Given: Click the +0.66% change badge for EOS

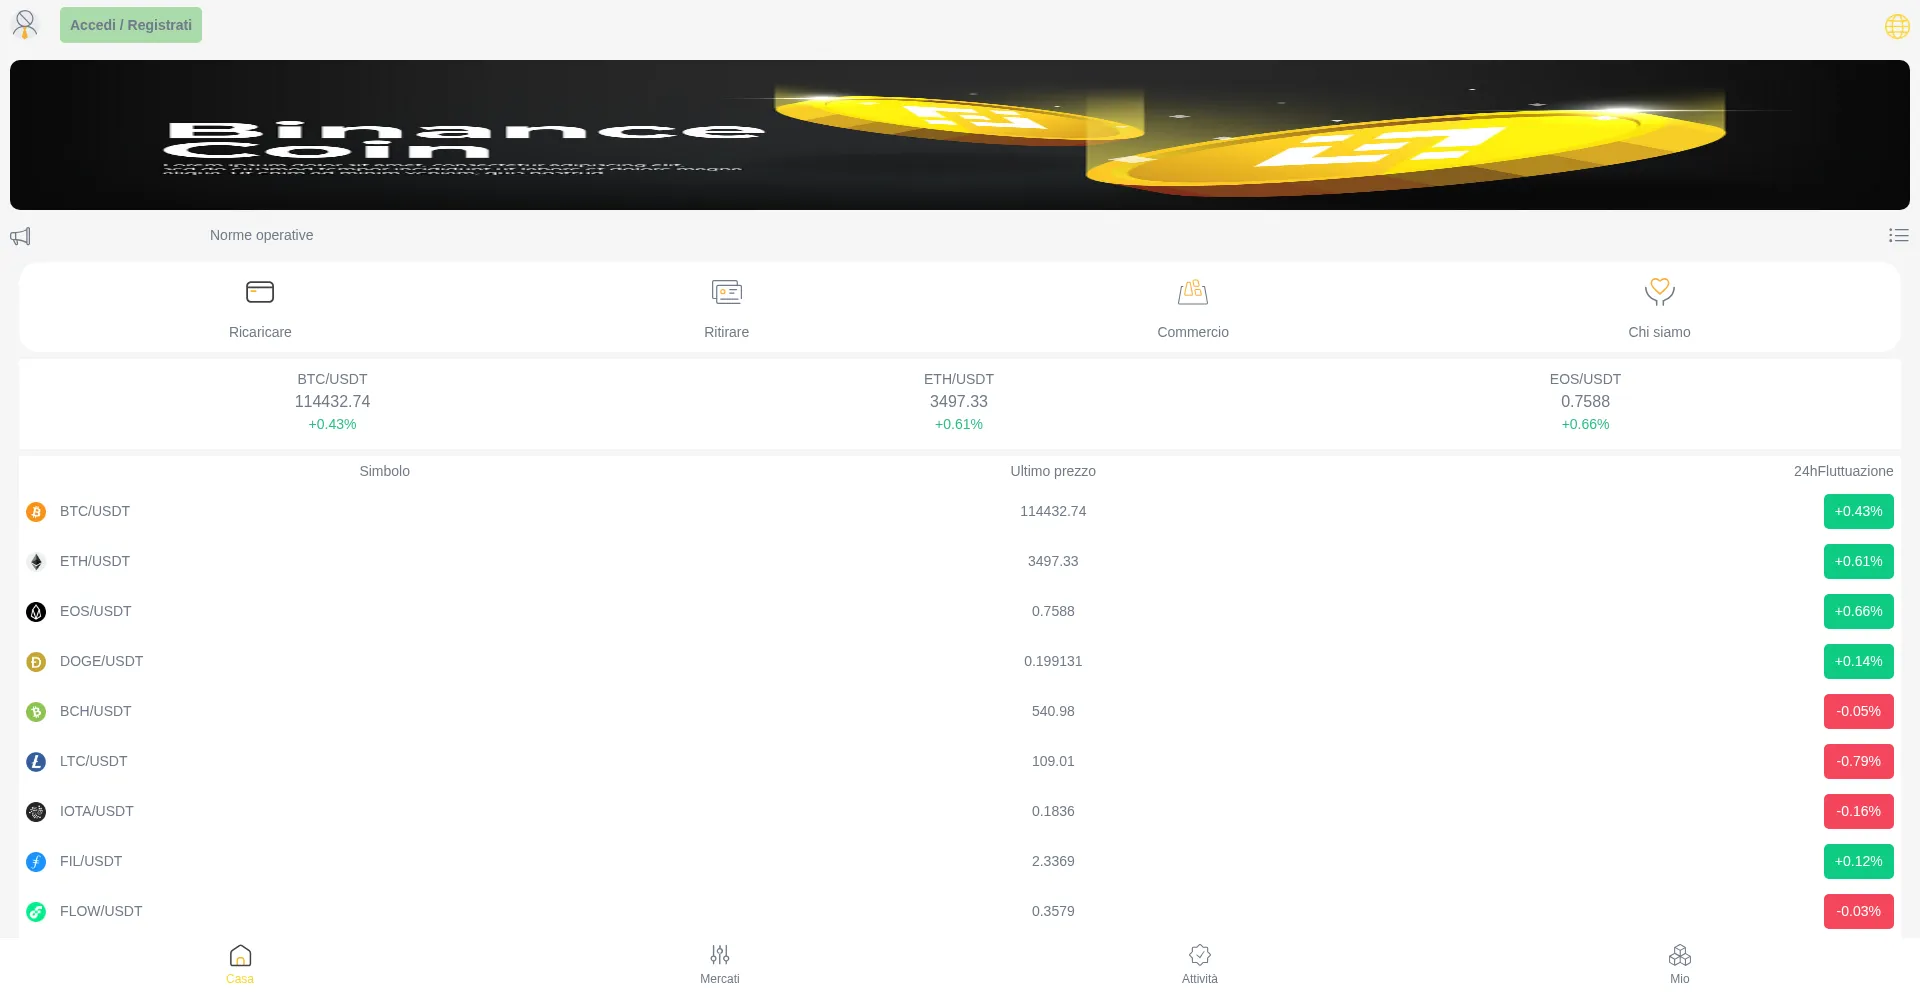Looking at the screenshot, I should [1858, 611].
